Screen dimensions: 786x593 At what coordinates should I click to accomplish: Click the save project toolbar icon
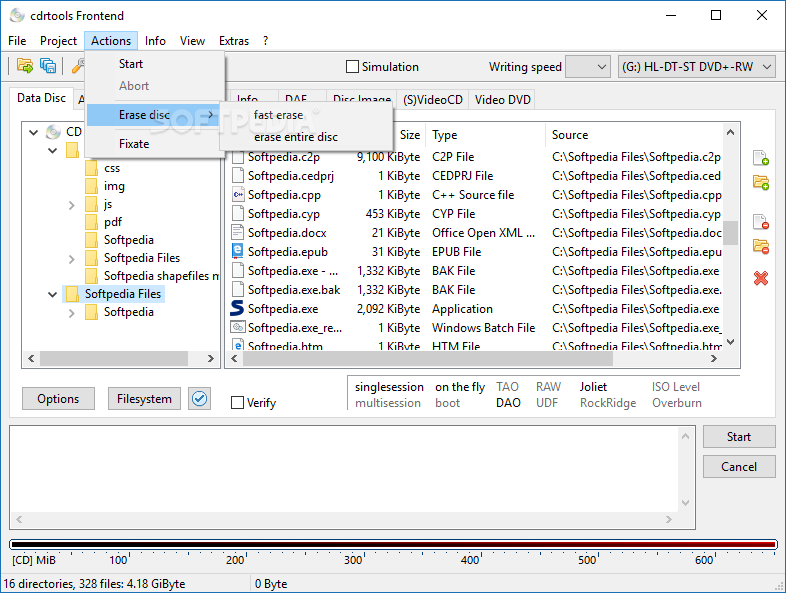(x=48, y=66)
